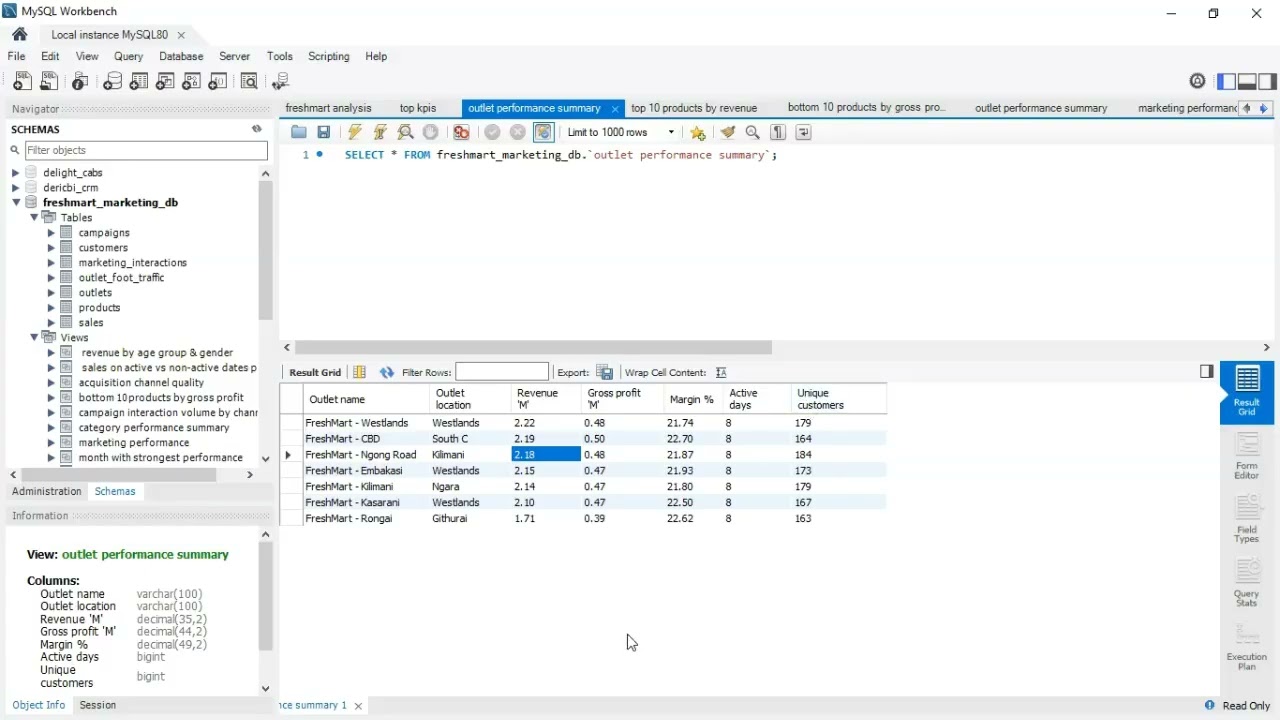Open the Query menu
The width and height of the screenshot is (1280, 720).
pos(129,56)
